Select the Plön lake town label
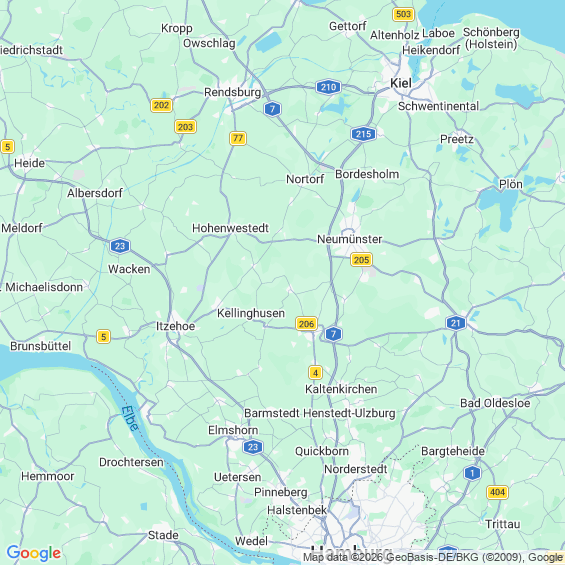 click(x=511, y=184)
